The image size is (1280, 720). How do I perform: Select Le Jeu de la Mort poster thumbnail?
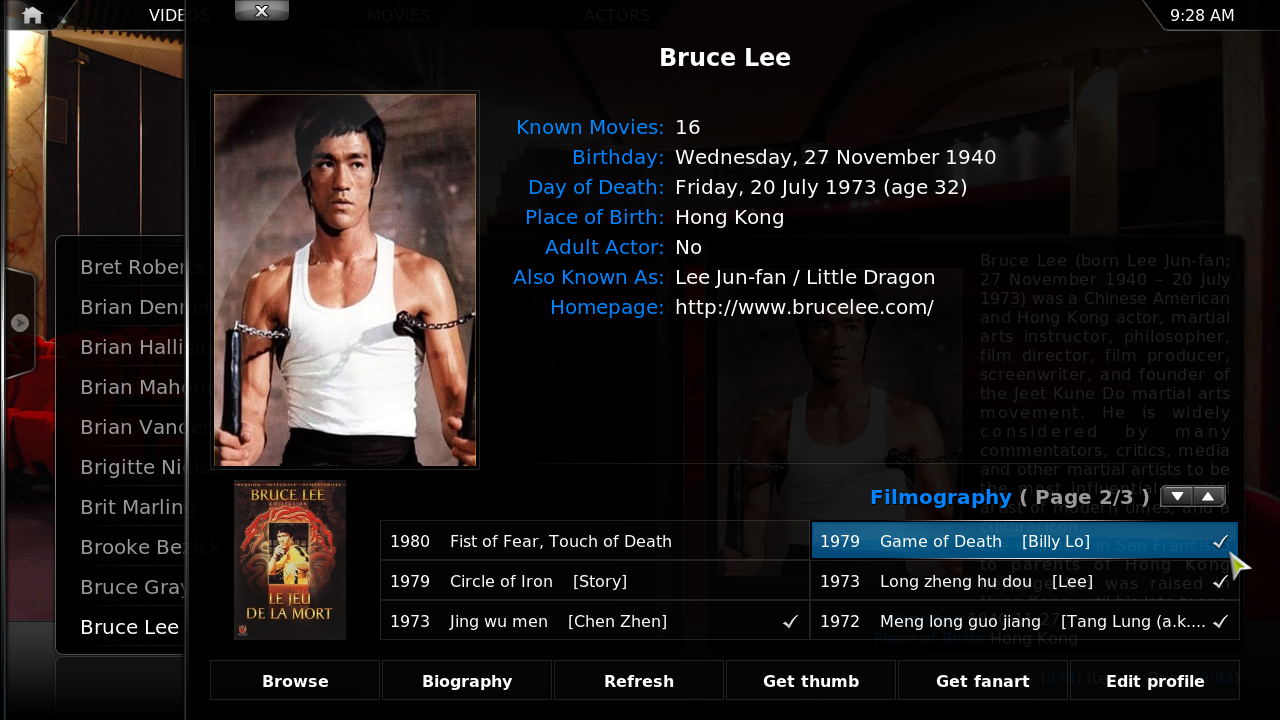coord(290,560)
